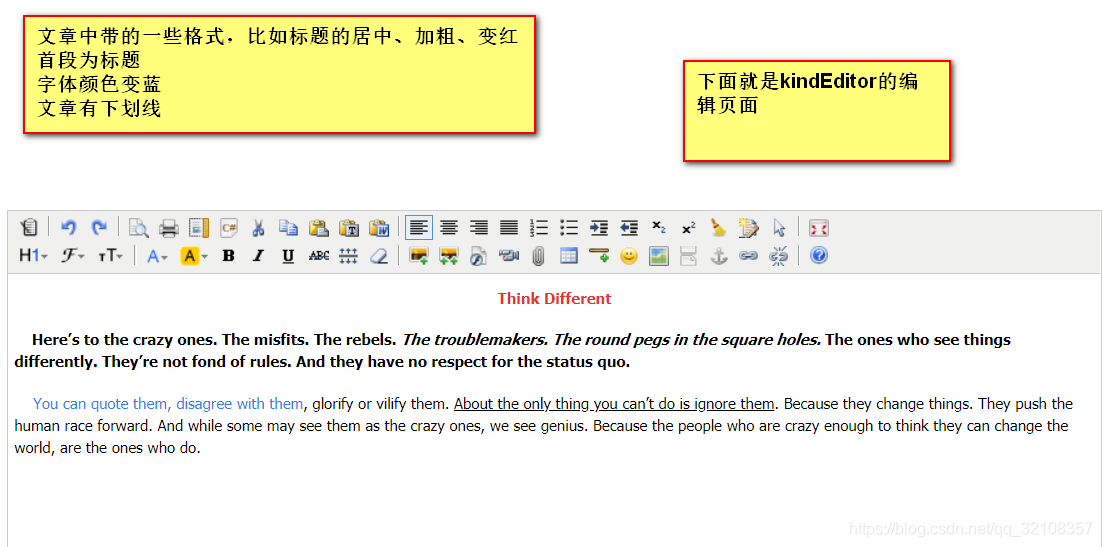Viewport: 1102px width, 547px height.
Task: Open the About help dialog
Action: [818, 256]
